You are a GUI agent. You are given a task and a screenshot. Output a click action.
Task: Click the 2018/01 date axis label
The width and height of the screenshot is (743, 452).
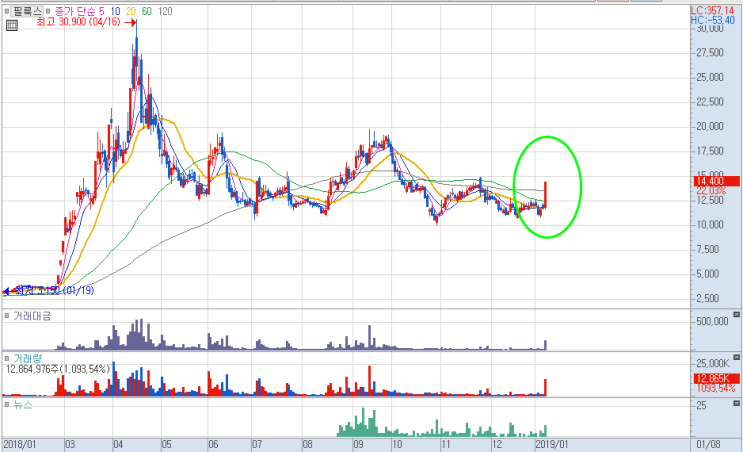click(19, 444)
